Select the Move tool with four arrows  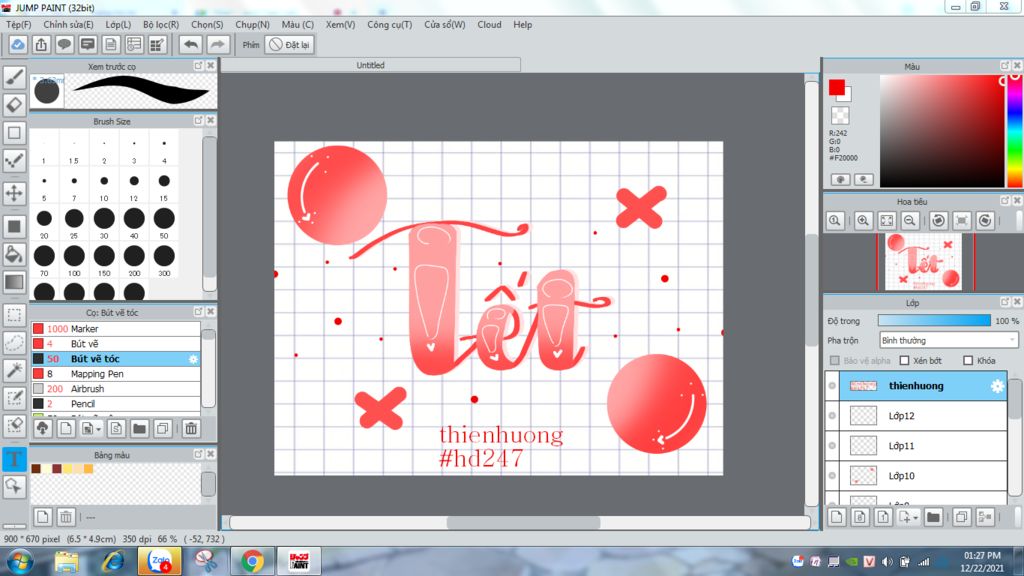14,193
